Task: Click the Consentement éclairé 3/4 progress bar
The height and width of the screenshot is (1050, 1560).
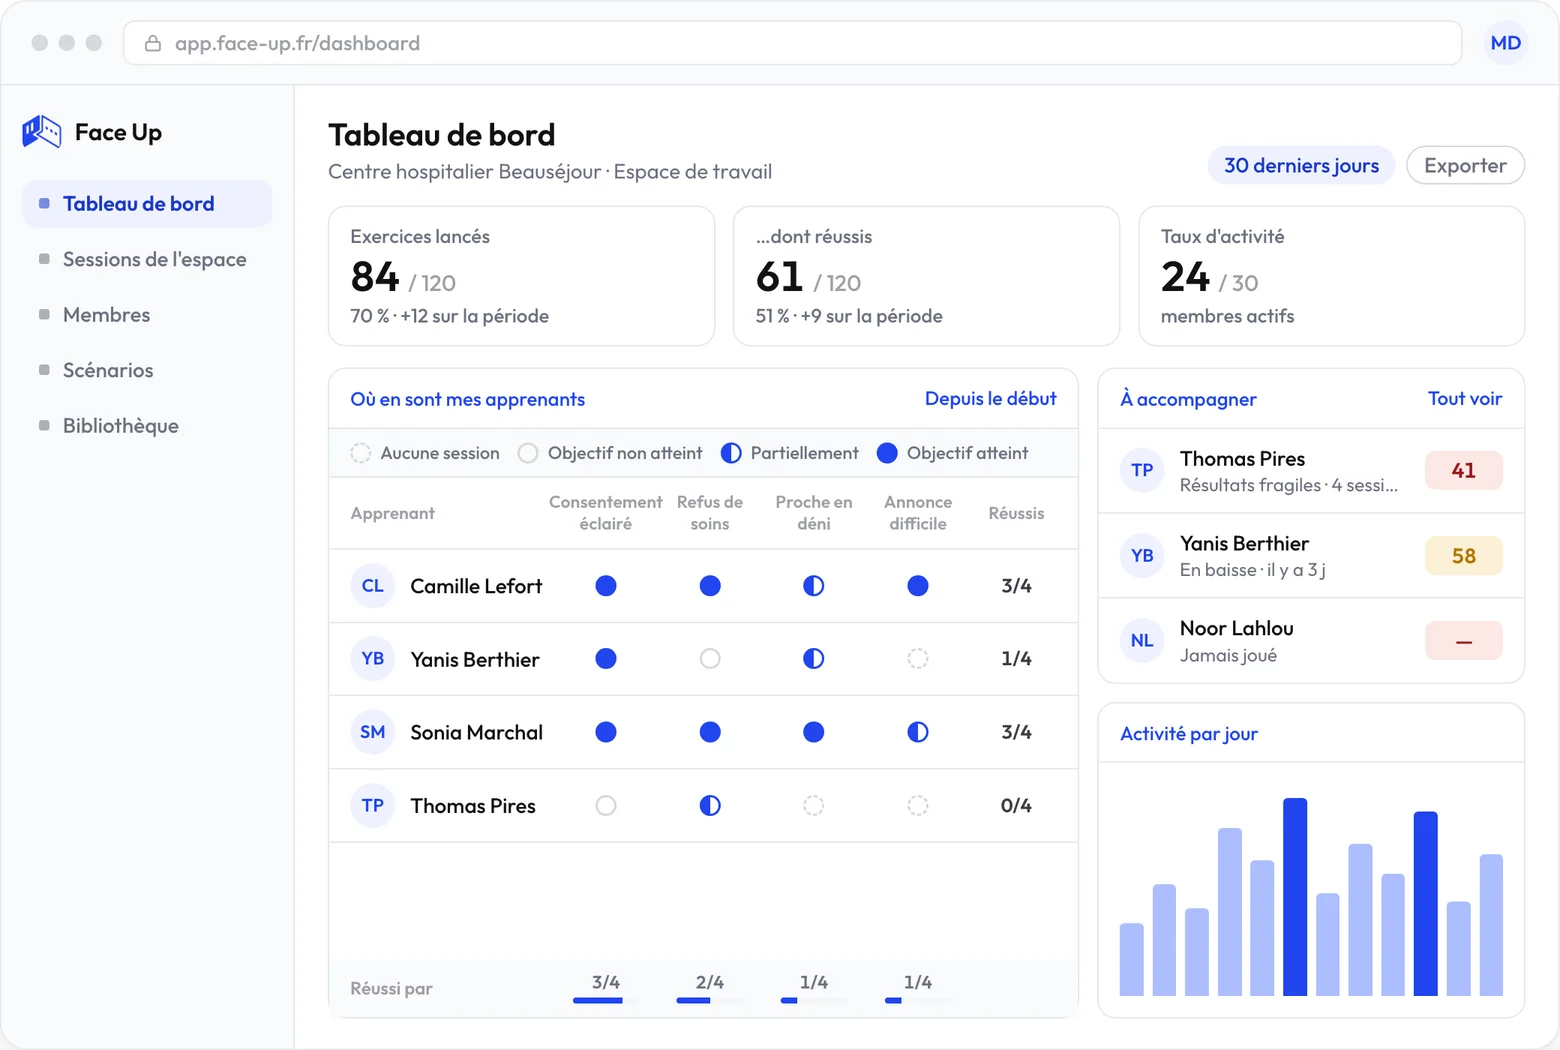Action: (606, 1000)
